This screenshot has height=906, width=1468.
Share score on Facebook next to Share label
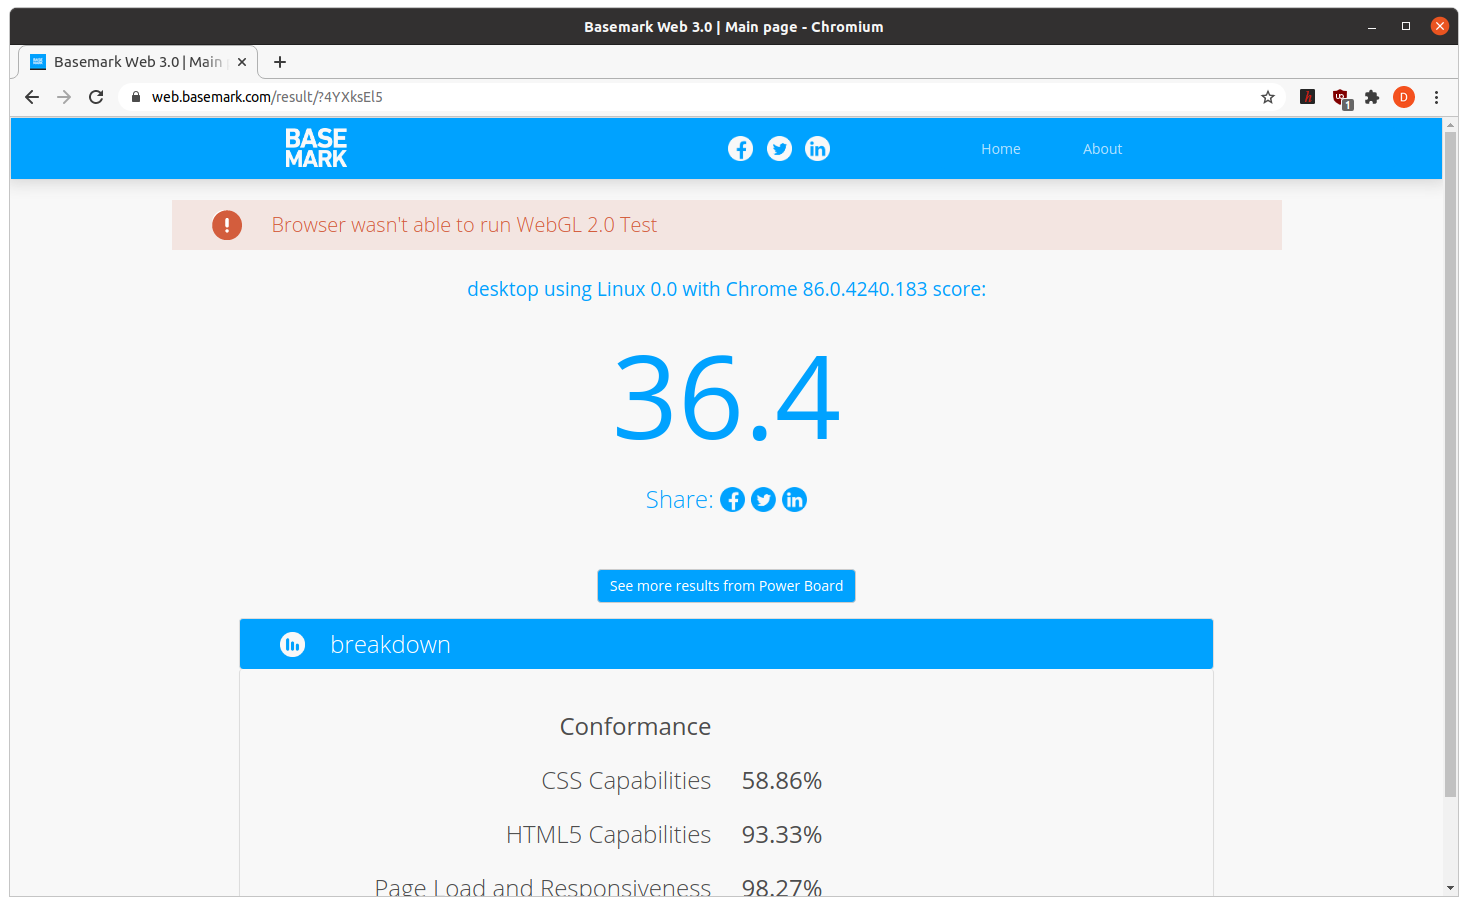[733, 500]
